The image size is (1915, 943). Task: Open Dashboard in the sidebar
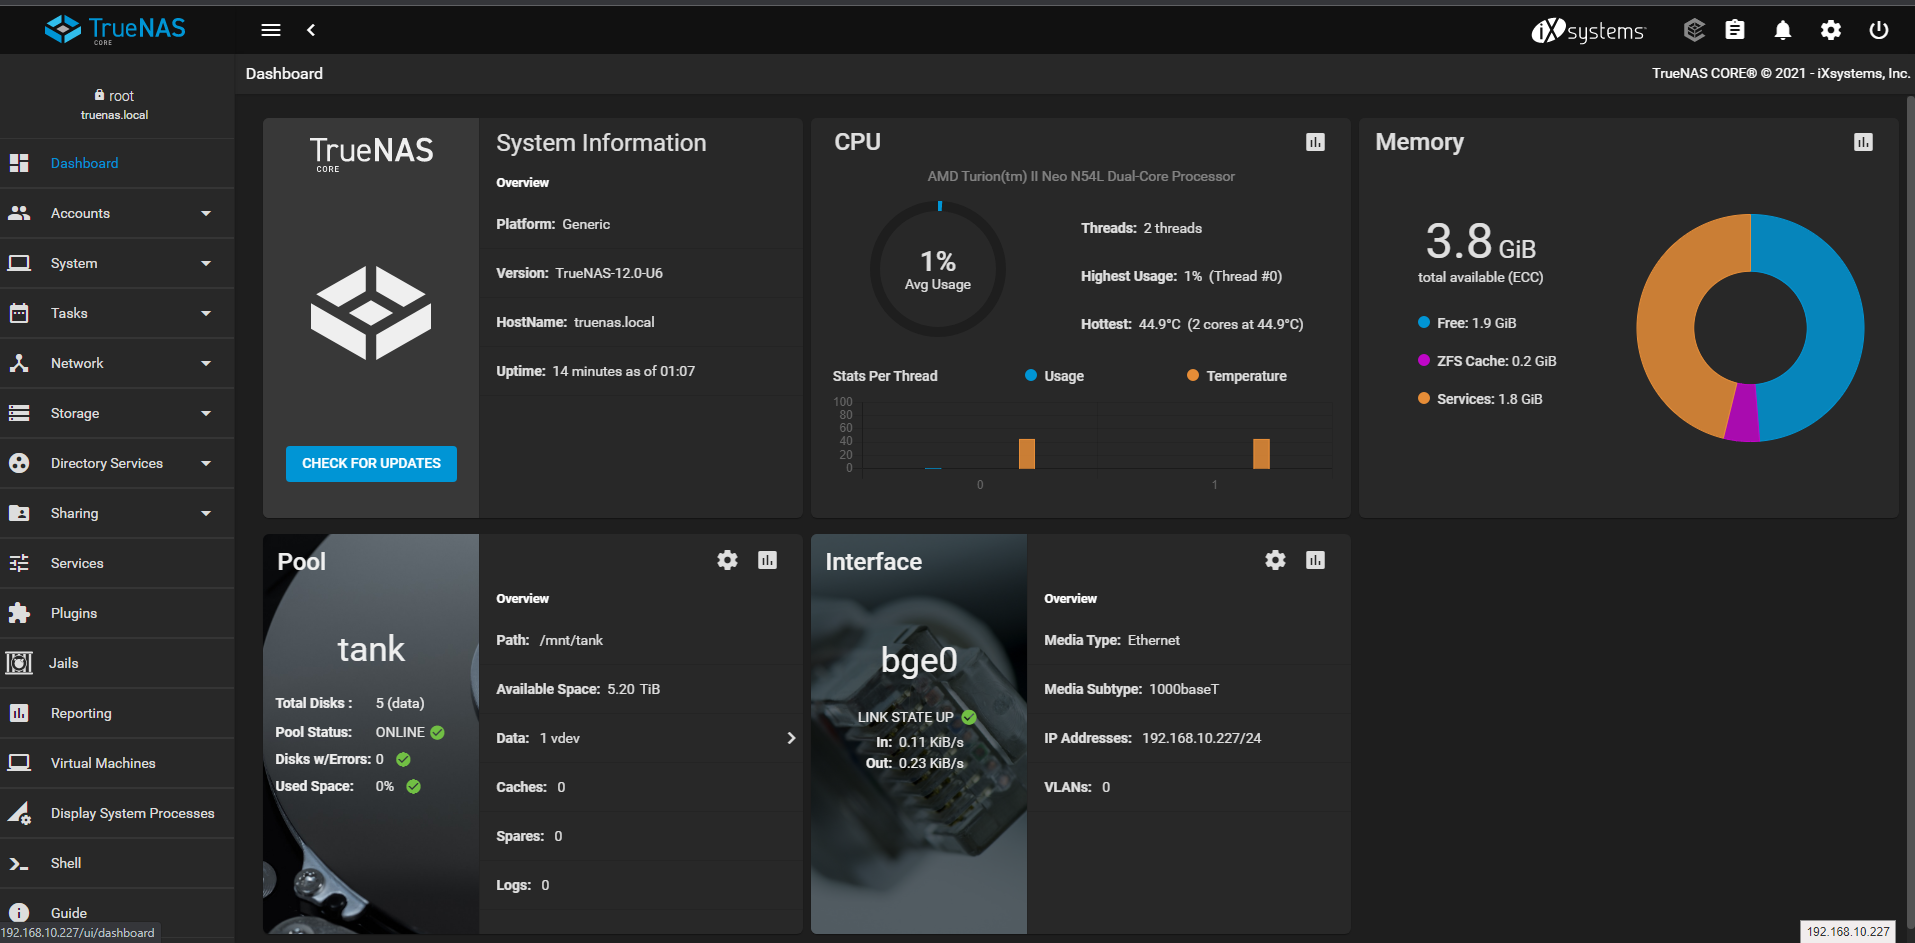[x=117, y=163]
